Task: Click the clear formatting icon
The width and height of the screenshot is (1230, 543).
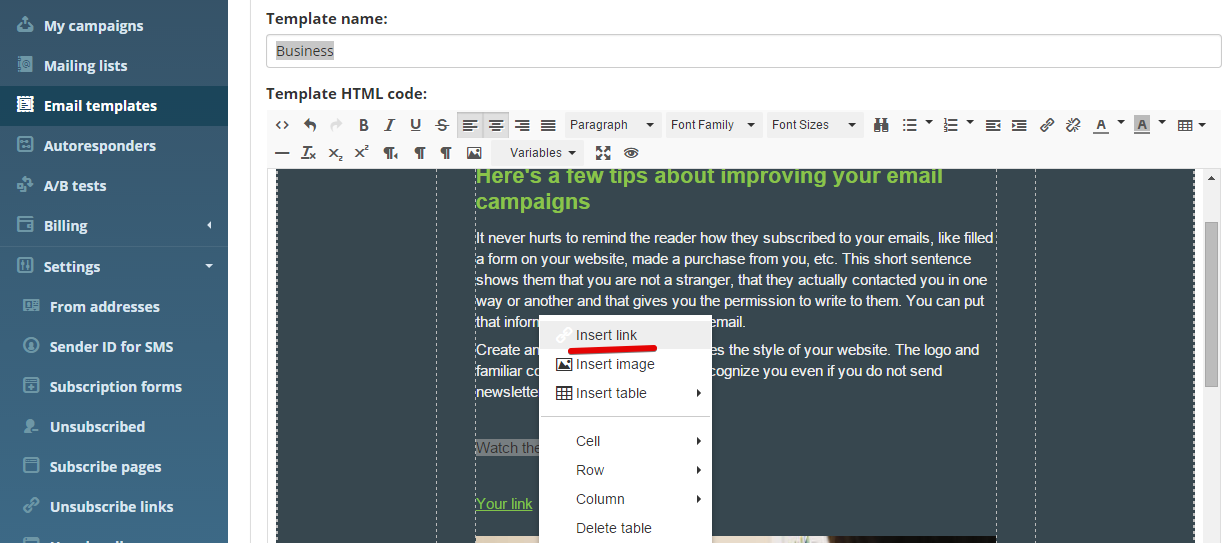Action: (x=309, y=153)
